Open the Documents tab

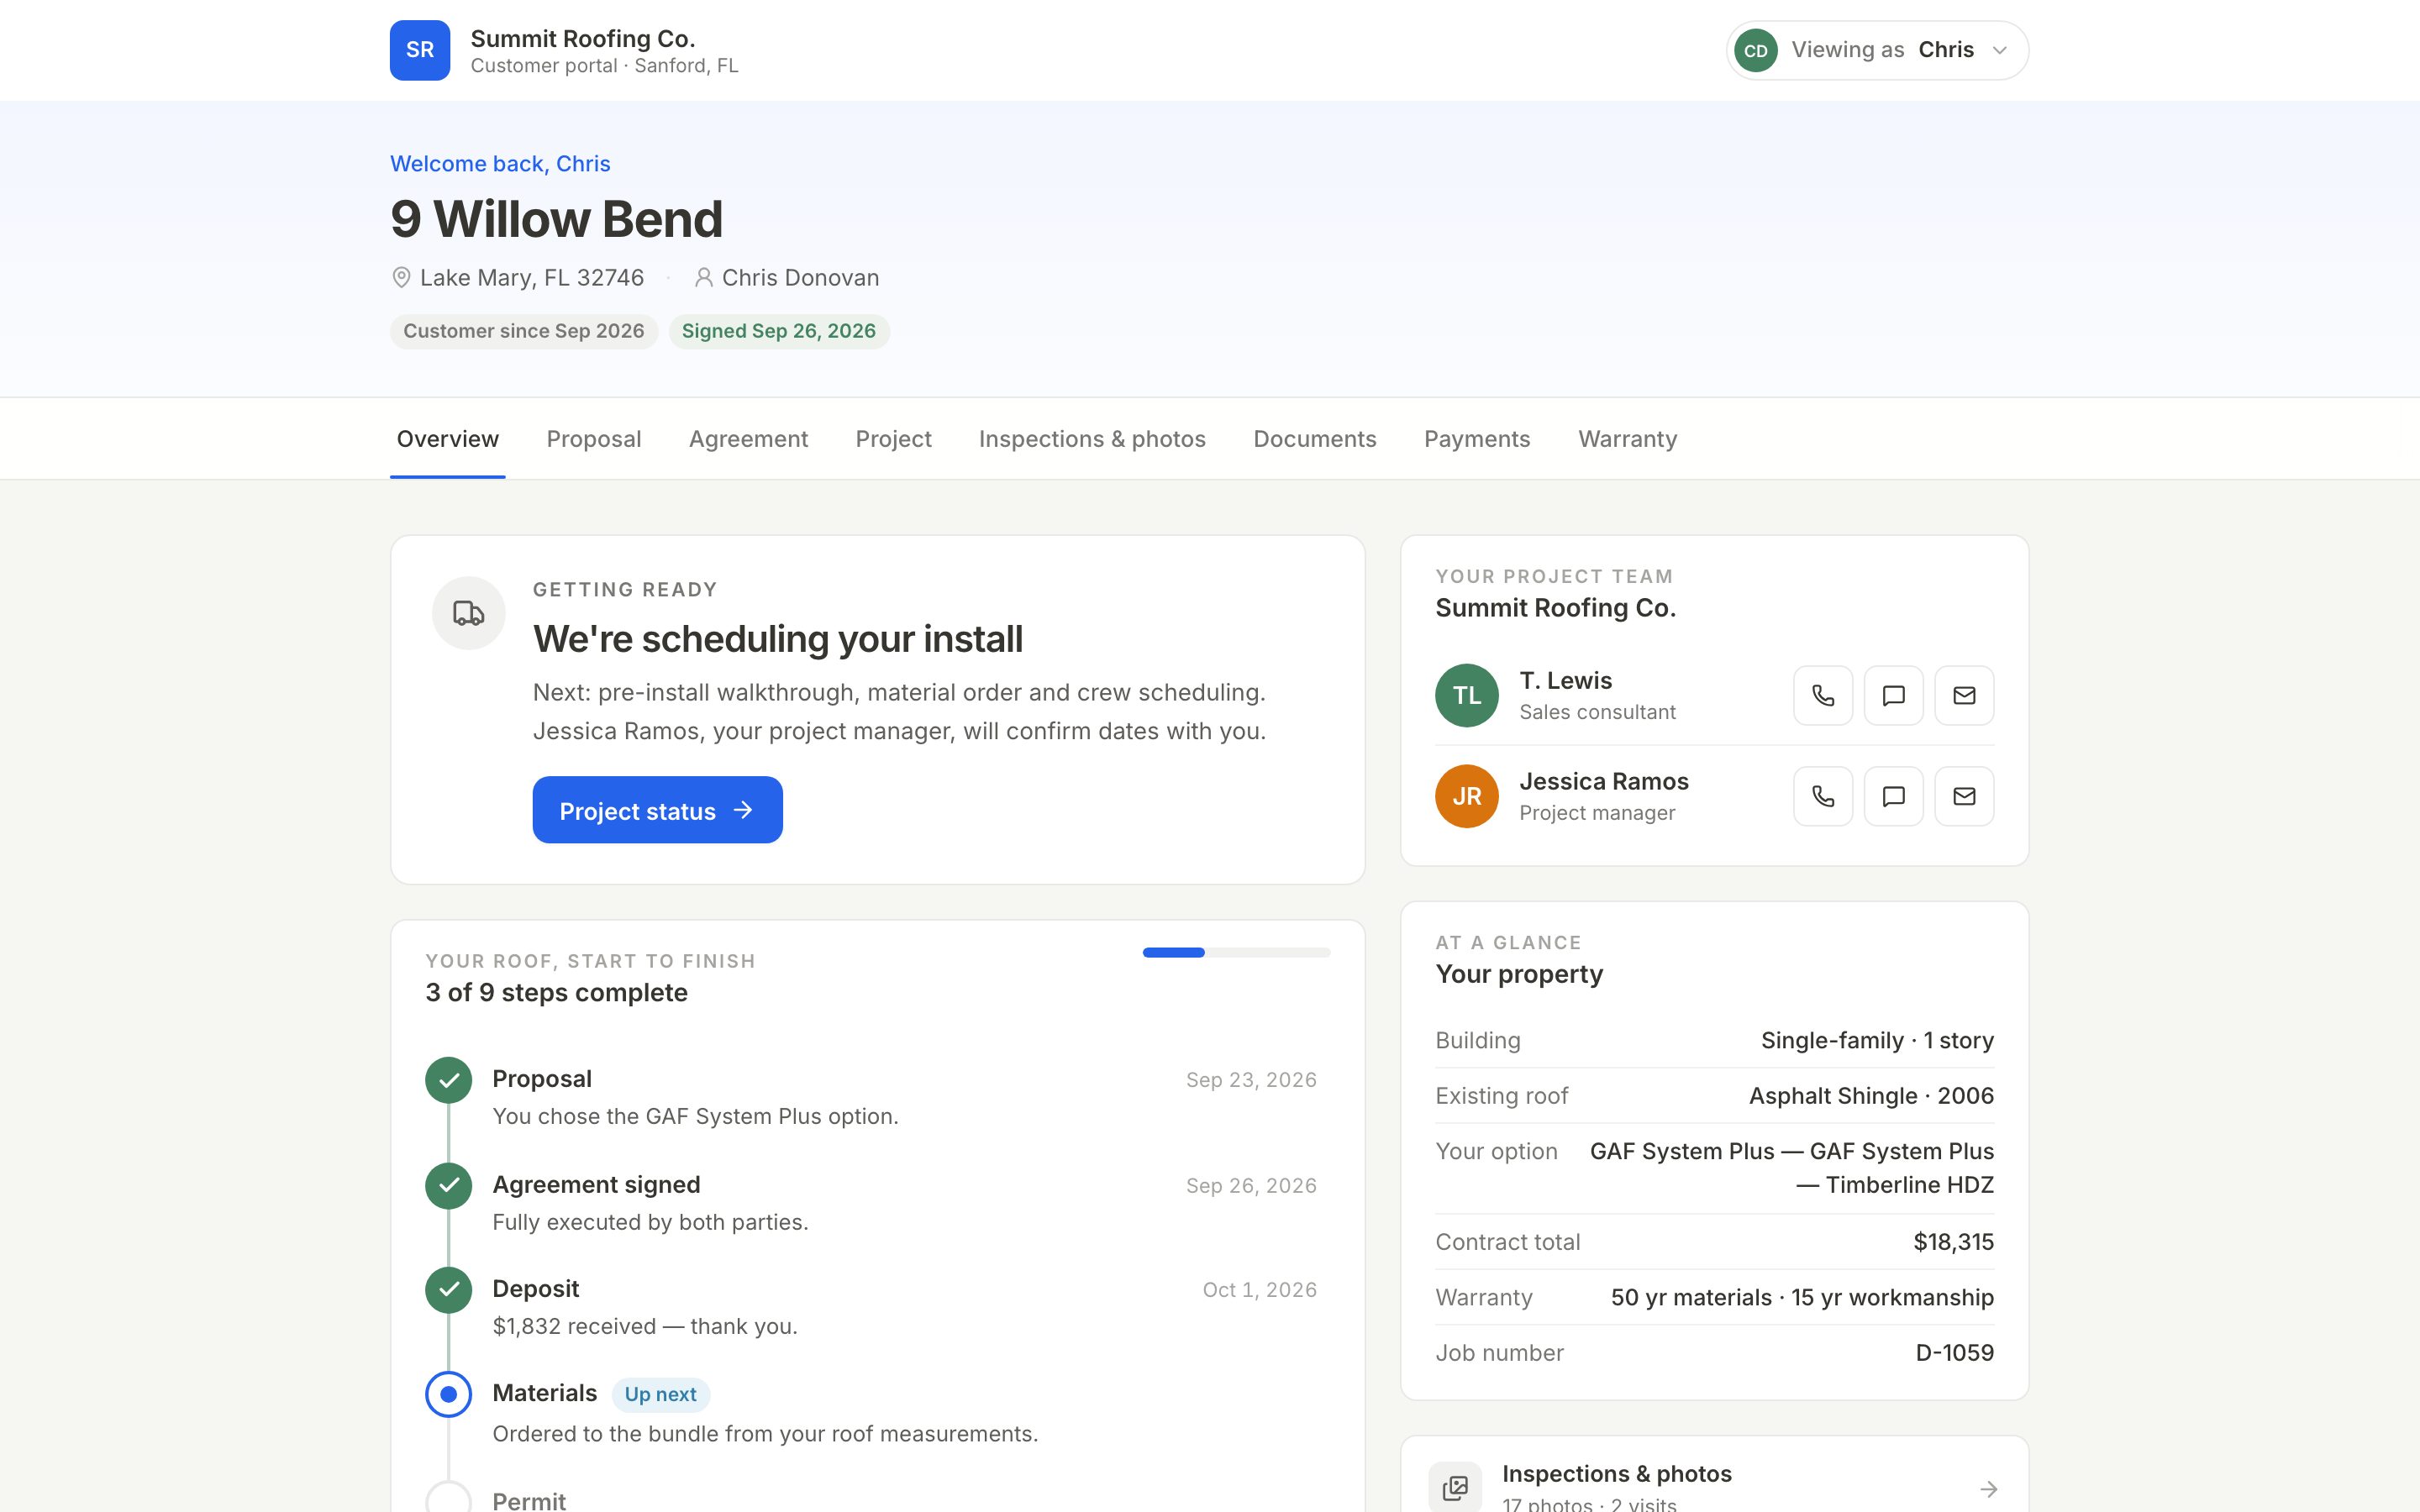click(1314, 439)
